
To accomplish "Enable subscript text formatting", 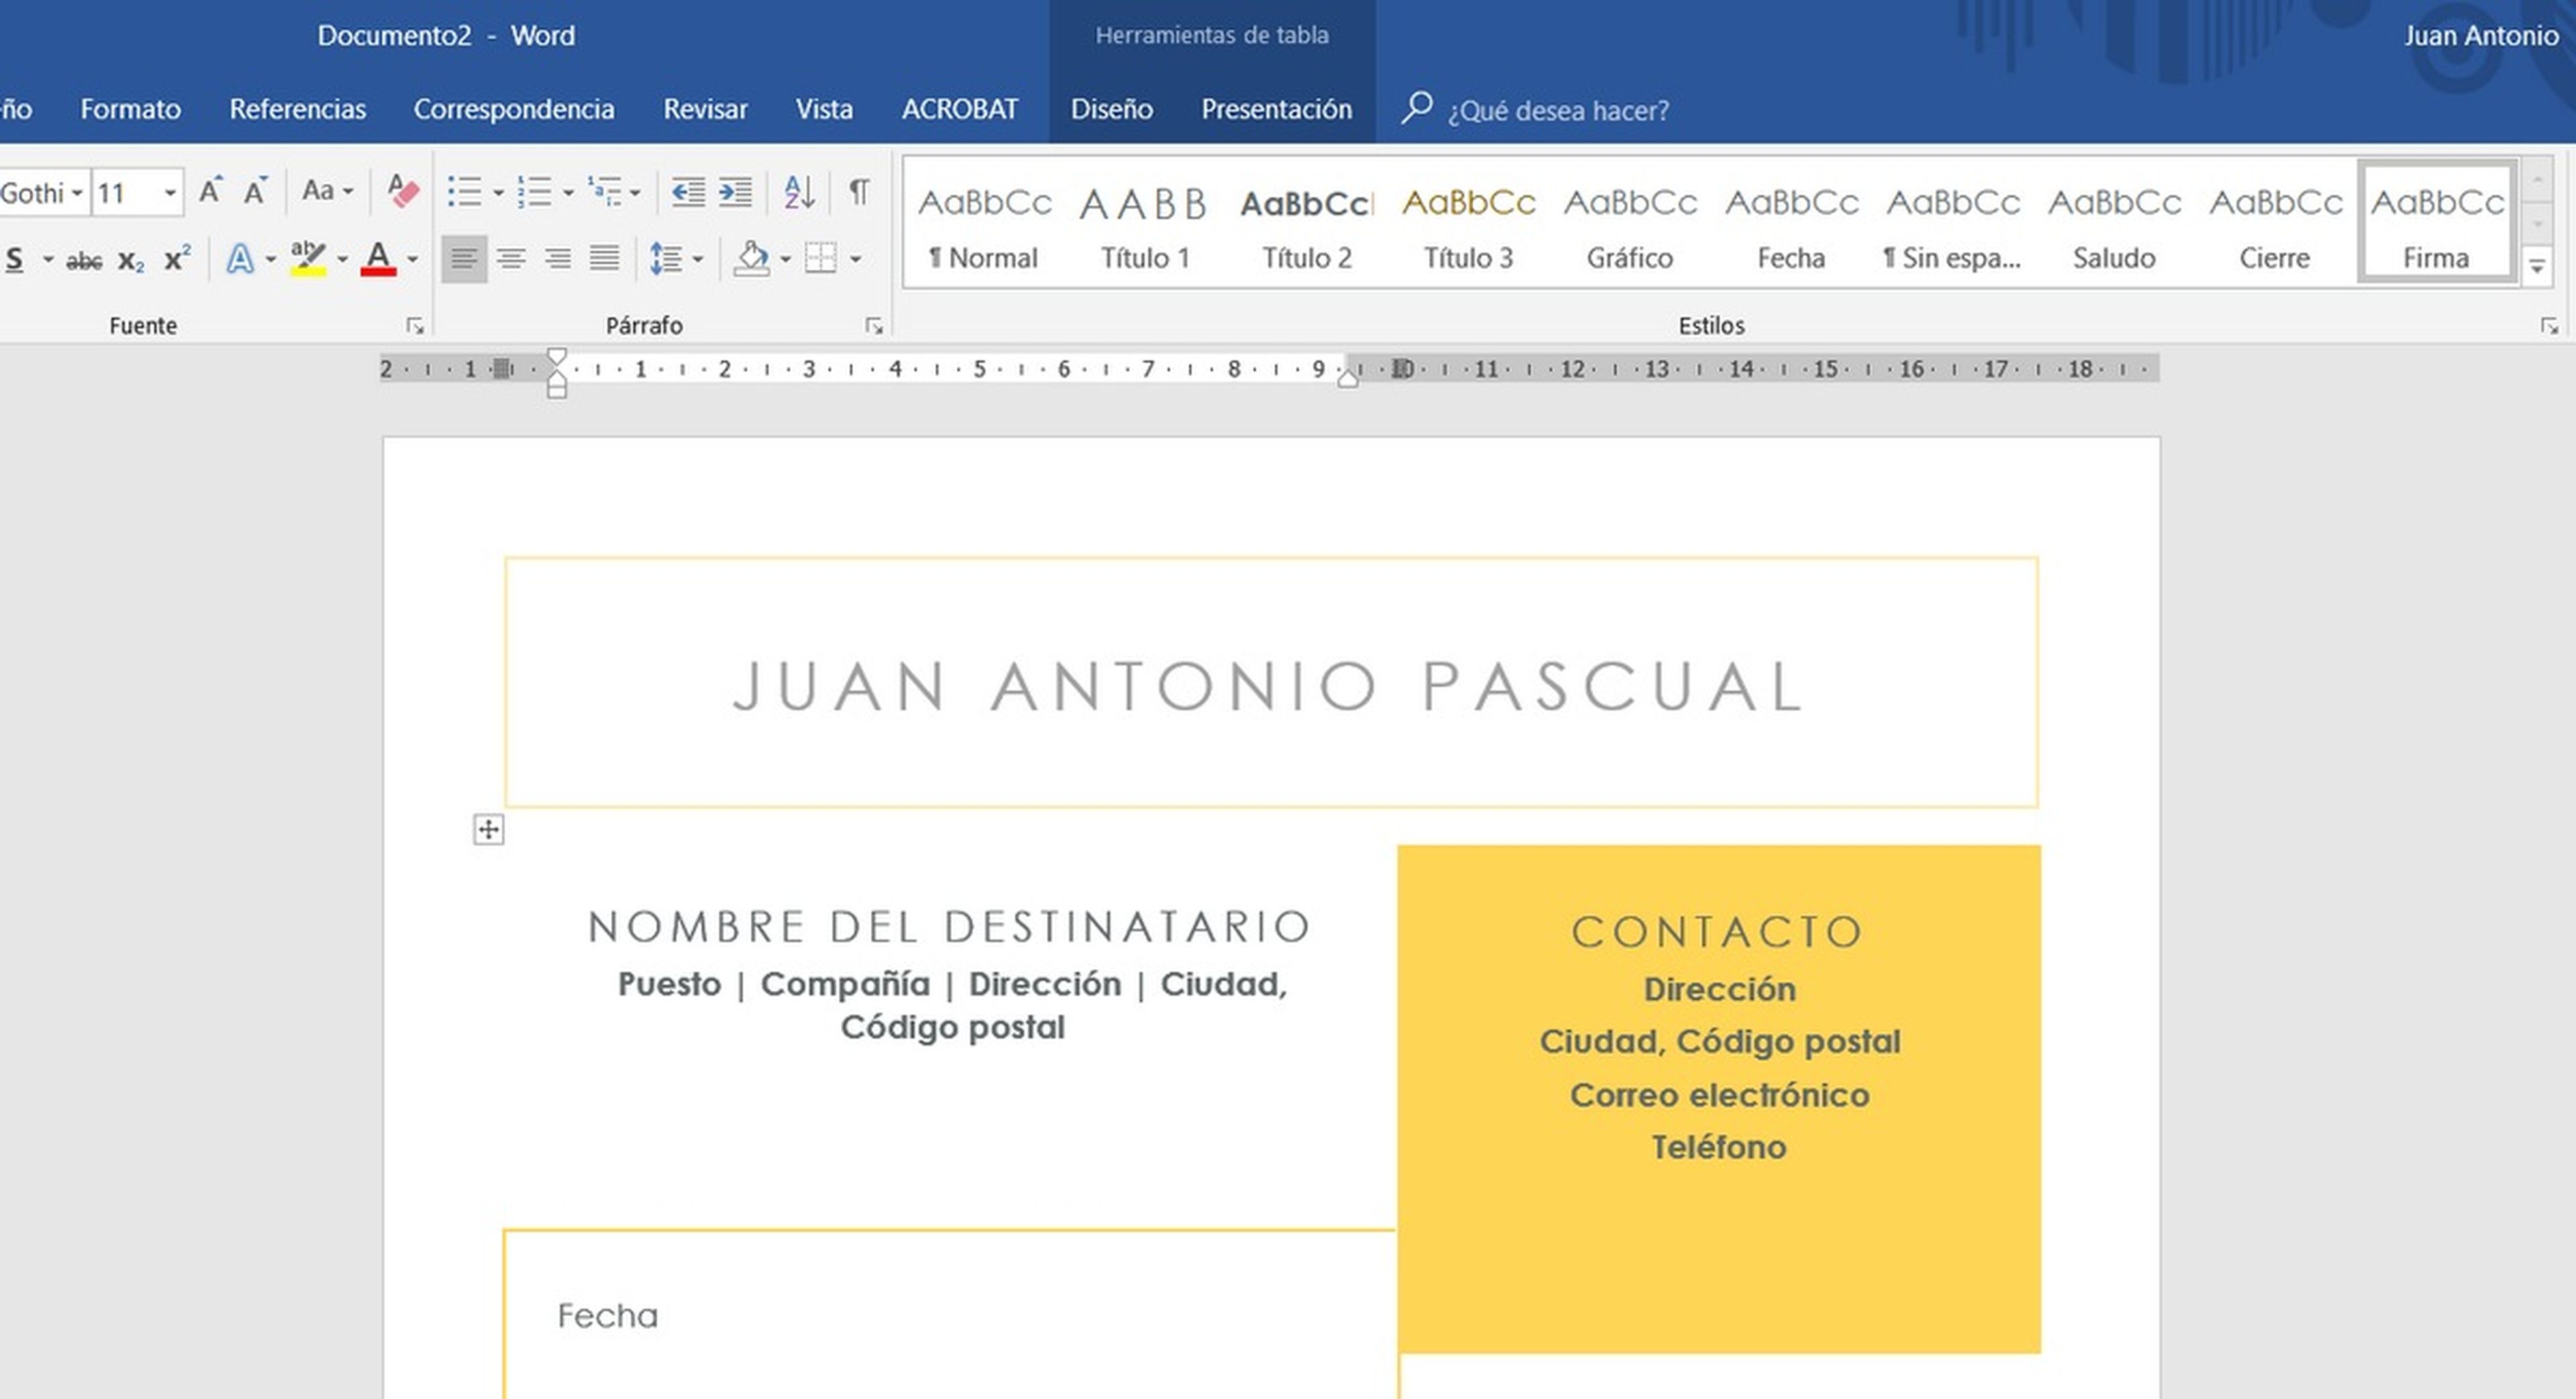I will click(x=131, y=260).
